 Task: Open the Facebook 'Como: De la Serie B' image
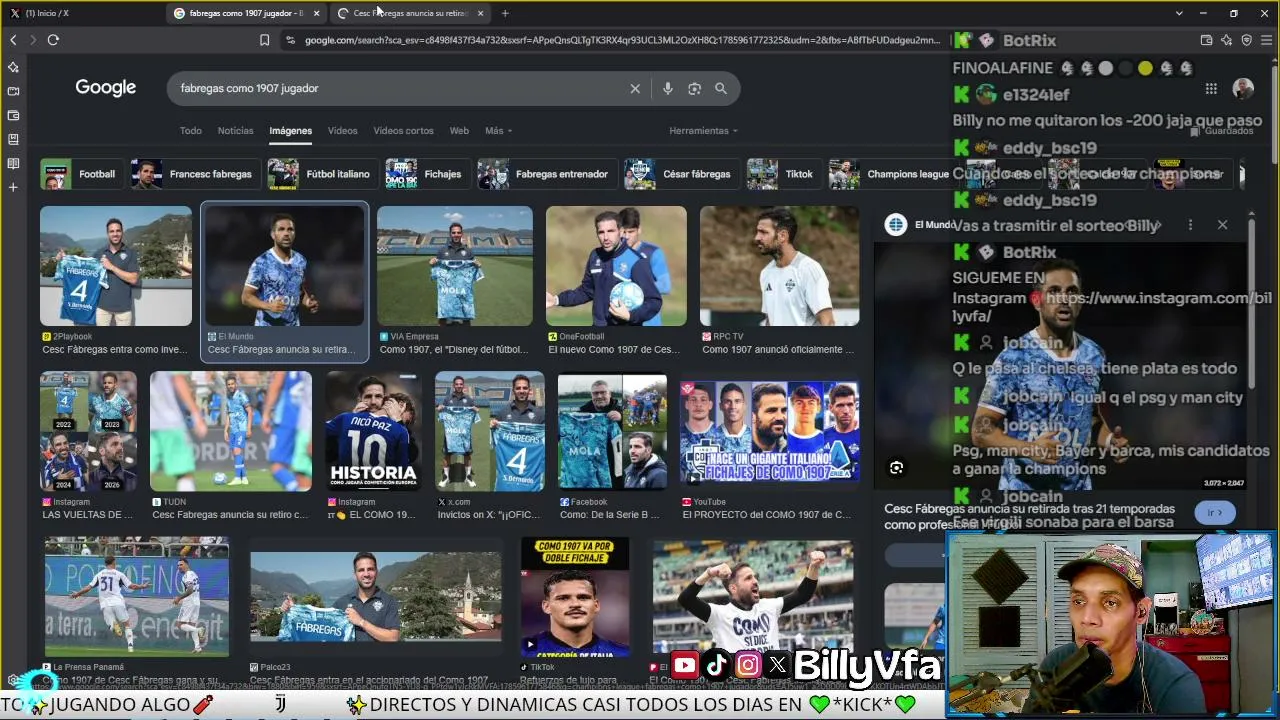(x=613, y=431)
